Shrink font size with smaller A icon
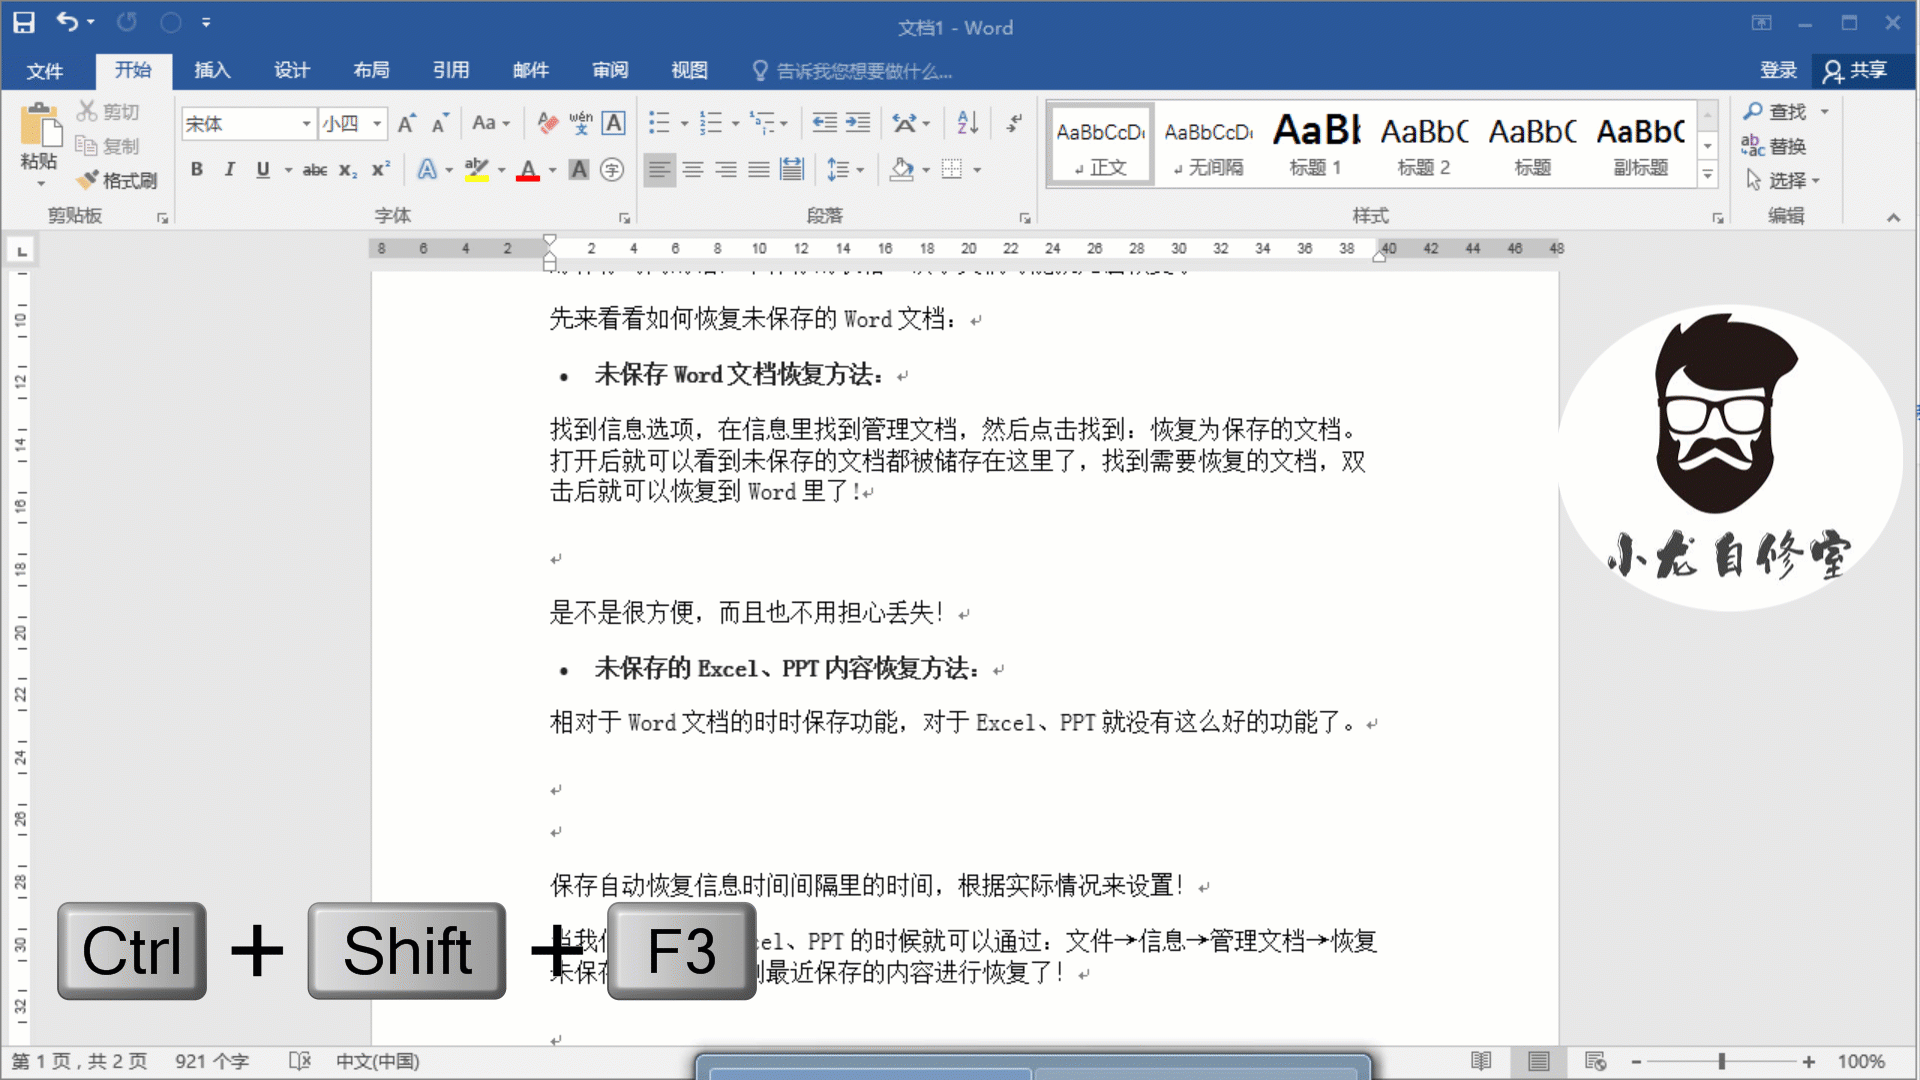1920x1080 pixels. coord(440,123)
